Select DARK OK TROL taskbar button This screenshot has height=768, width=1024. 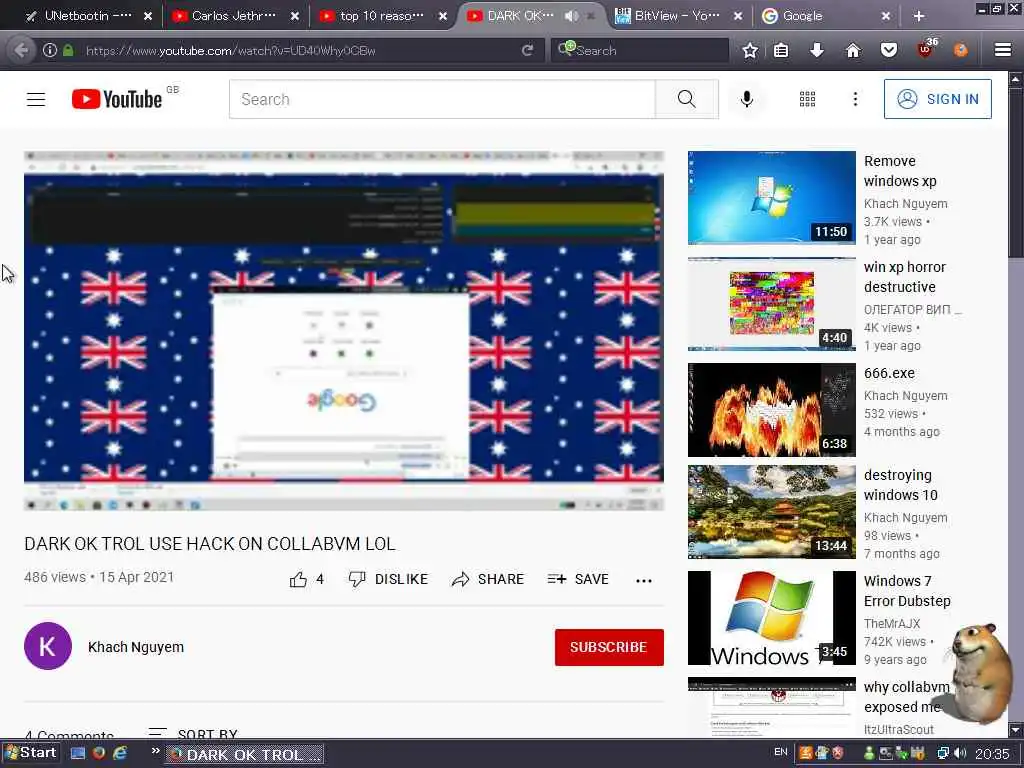pyautogui.click(x=245, y=755)
